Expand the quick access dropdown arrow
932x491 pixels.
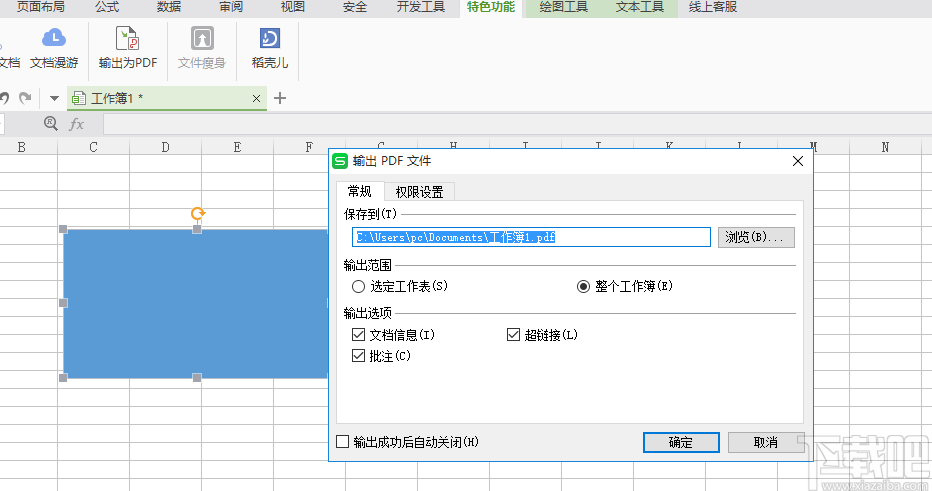(54, 99)
